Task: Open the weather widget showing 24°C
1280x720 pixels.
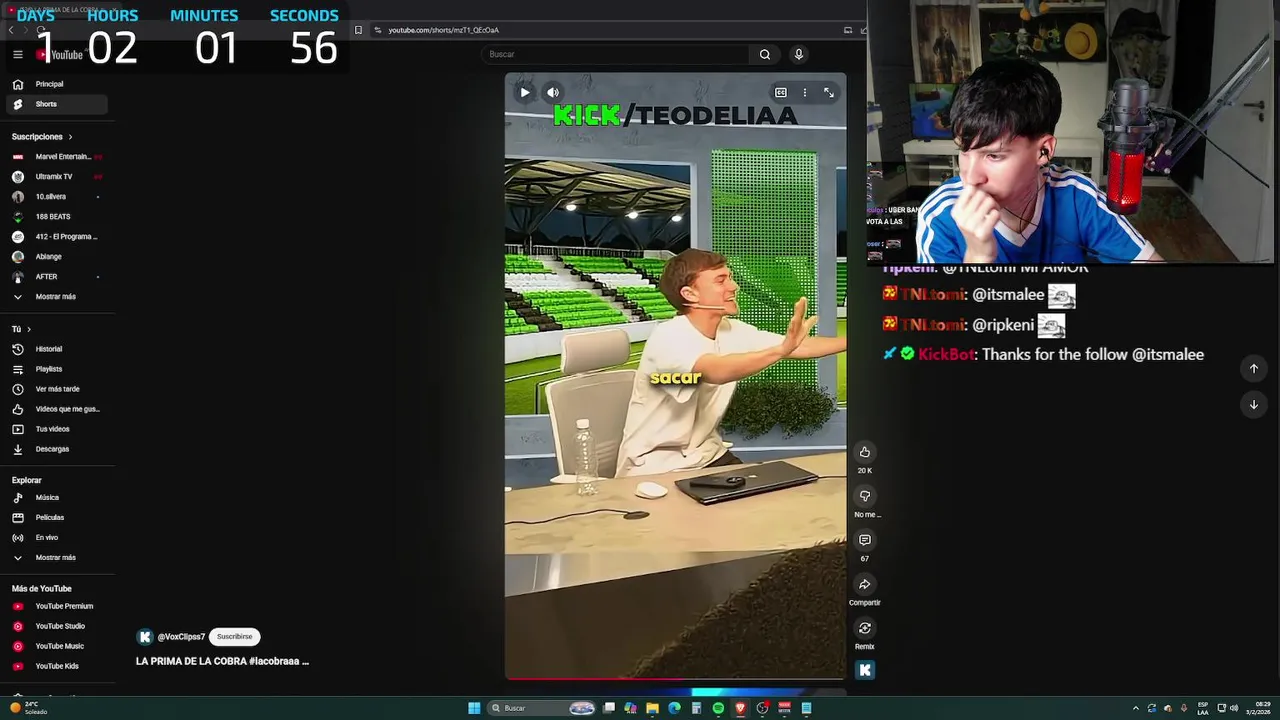Action: coord(28,708)
